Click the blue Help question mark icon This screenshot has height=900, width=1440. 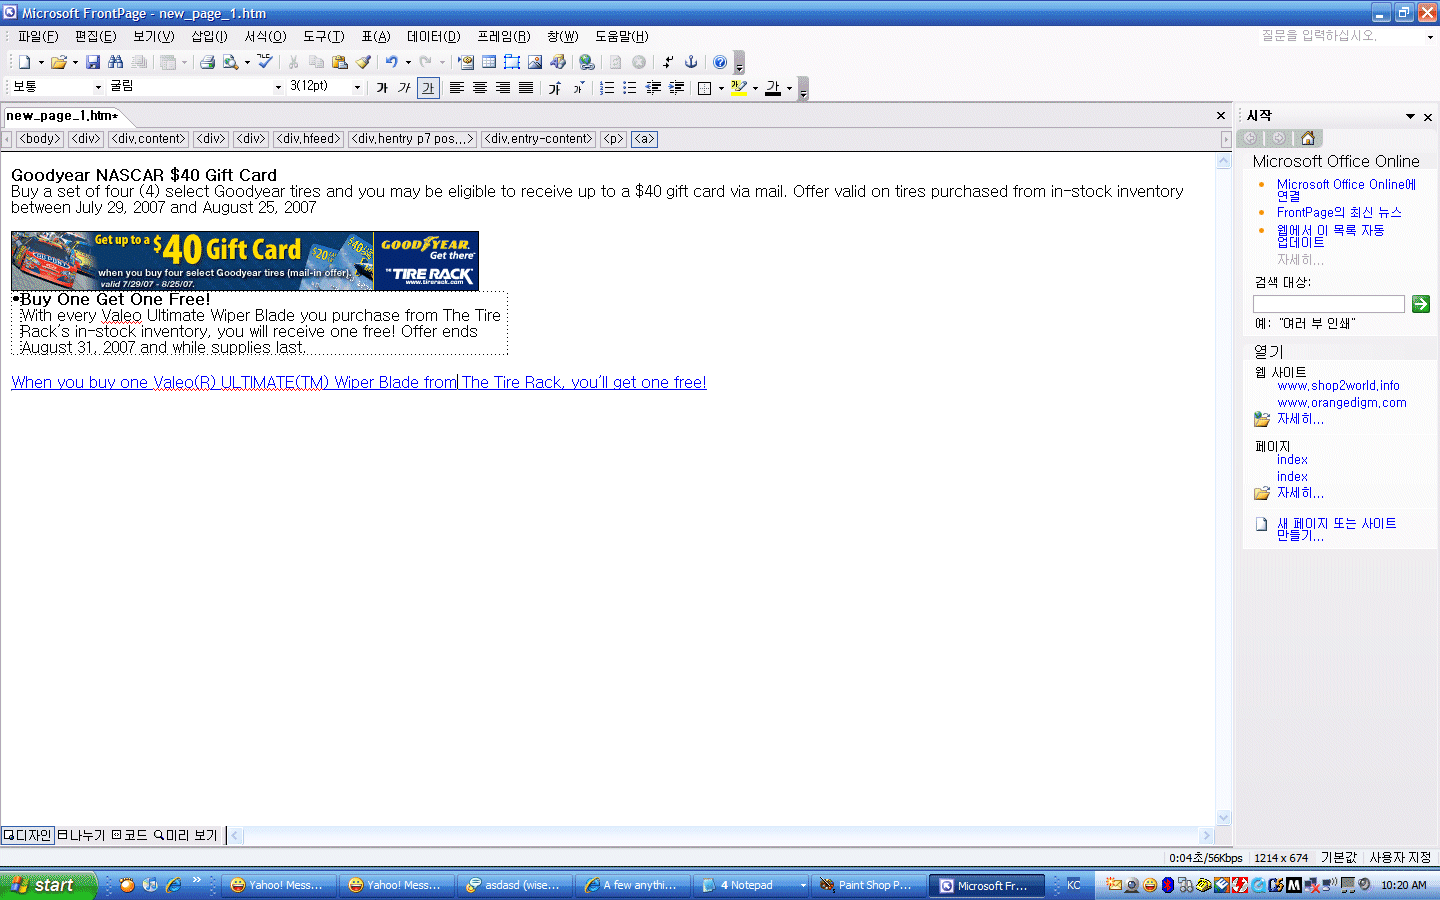(x=720, y=62)
